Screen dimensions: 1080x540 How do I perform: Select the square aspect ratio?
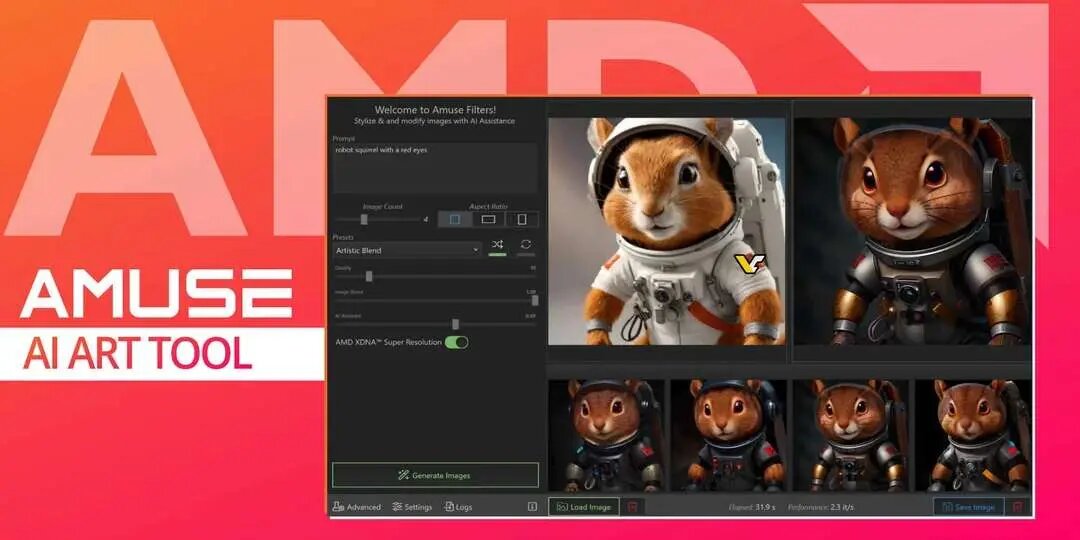[x=455, y=219]
